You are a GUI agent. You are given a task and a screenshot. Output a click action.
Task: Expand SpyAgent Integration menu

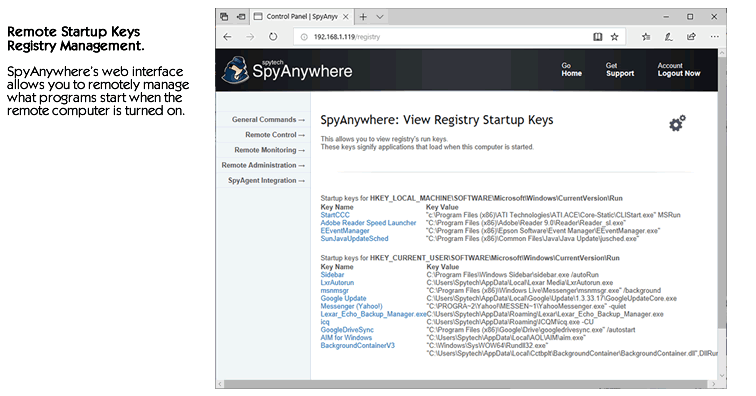pyautogui.click(x=267, y=180)
